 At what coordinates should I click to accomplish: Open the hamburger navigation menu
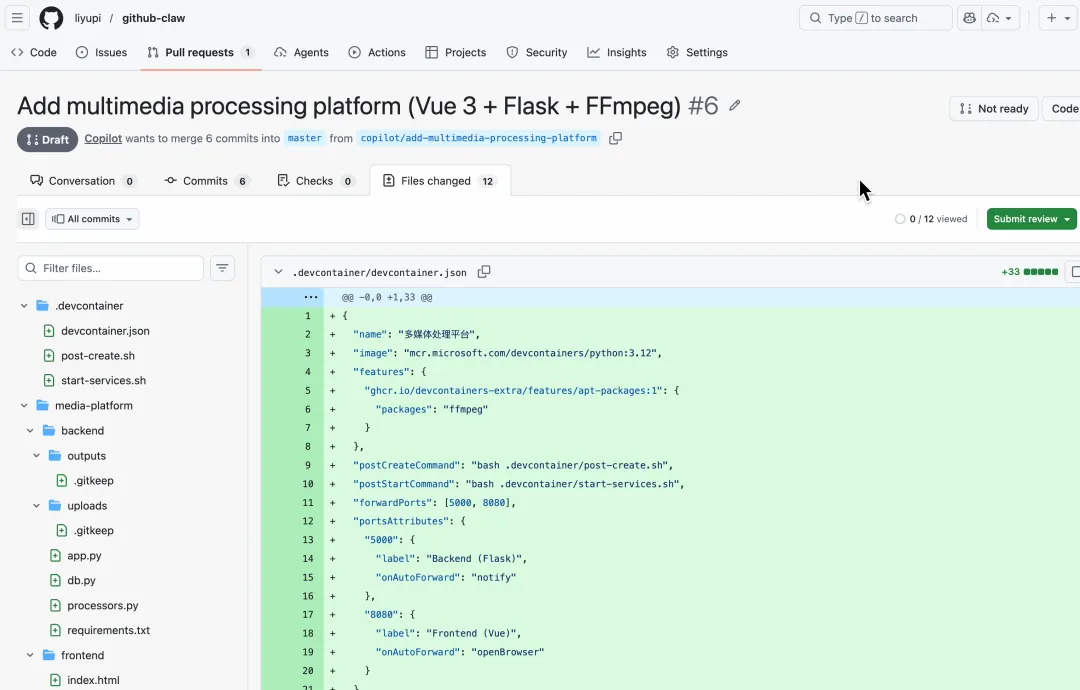18,18
